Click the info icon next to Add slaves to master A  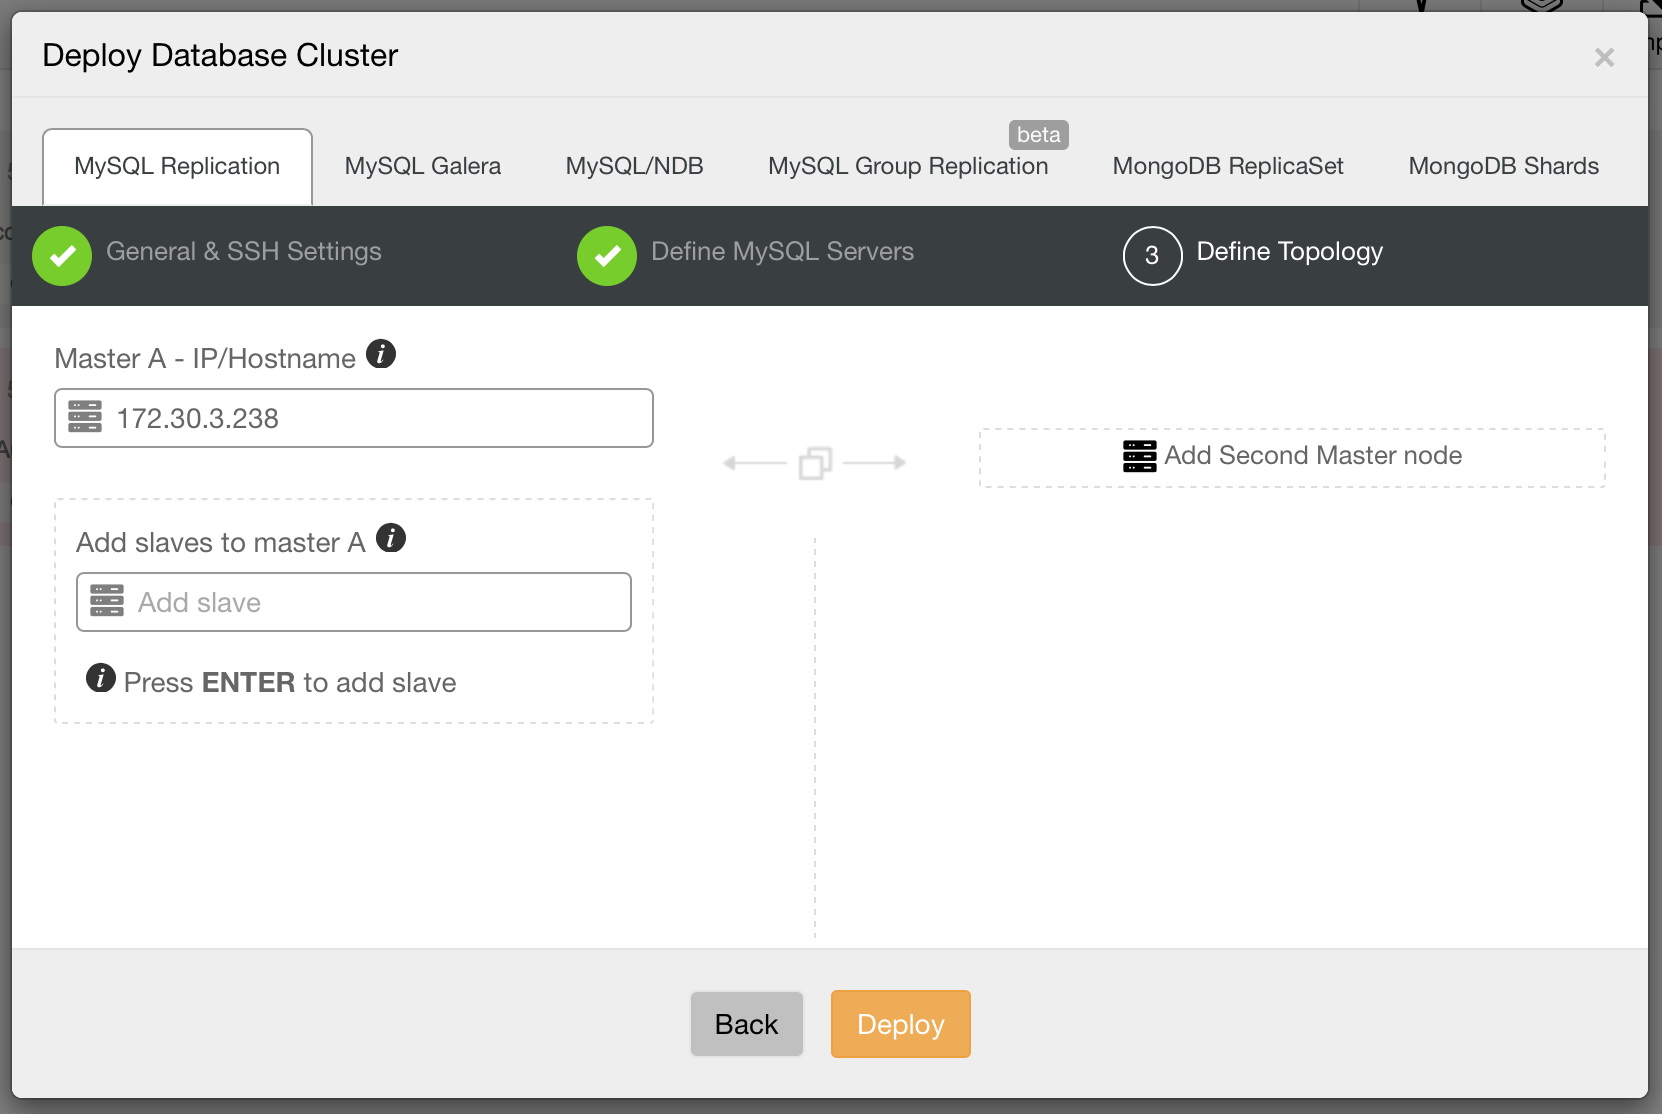click(391, 538)
